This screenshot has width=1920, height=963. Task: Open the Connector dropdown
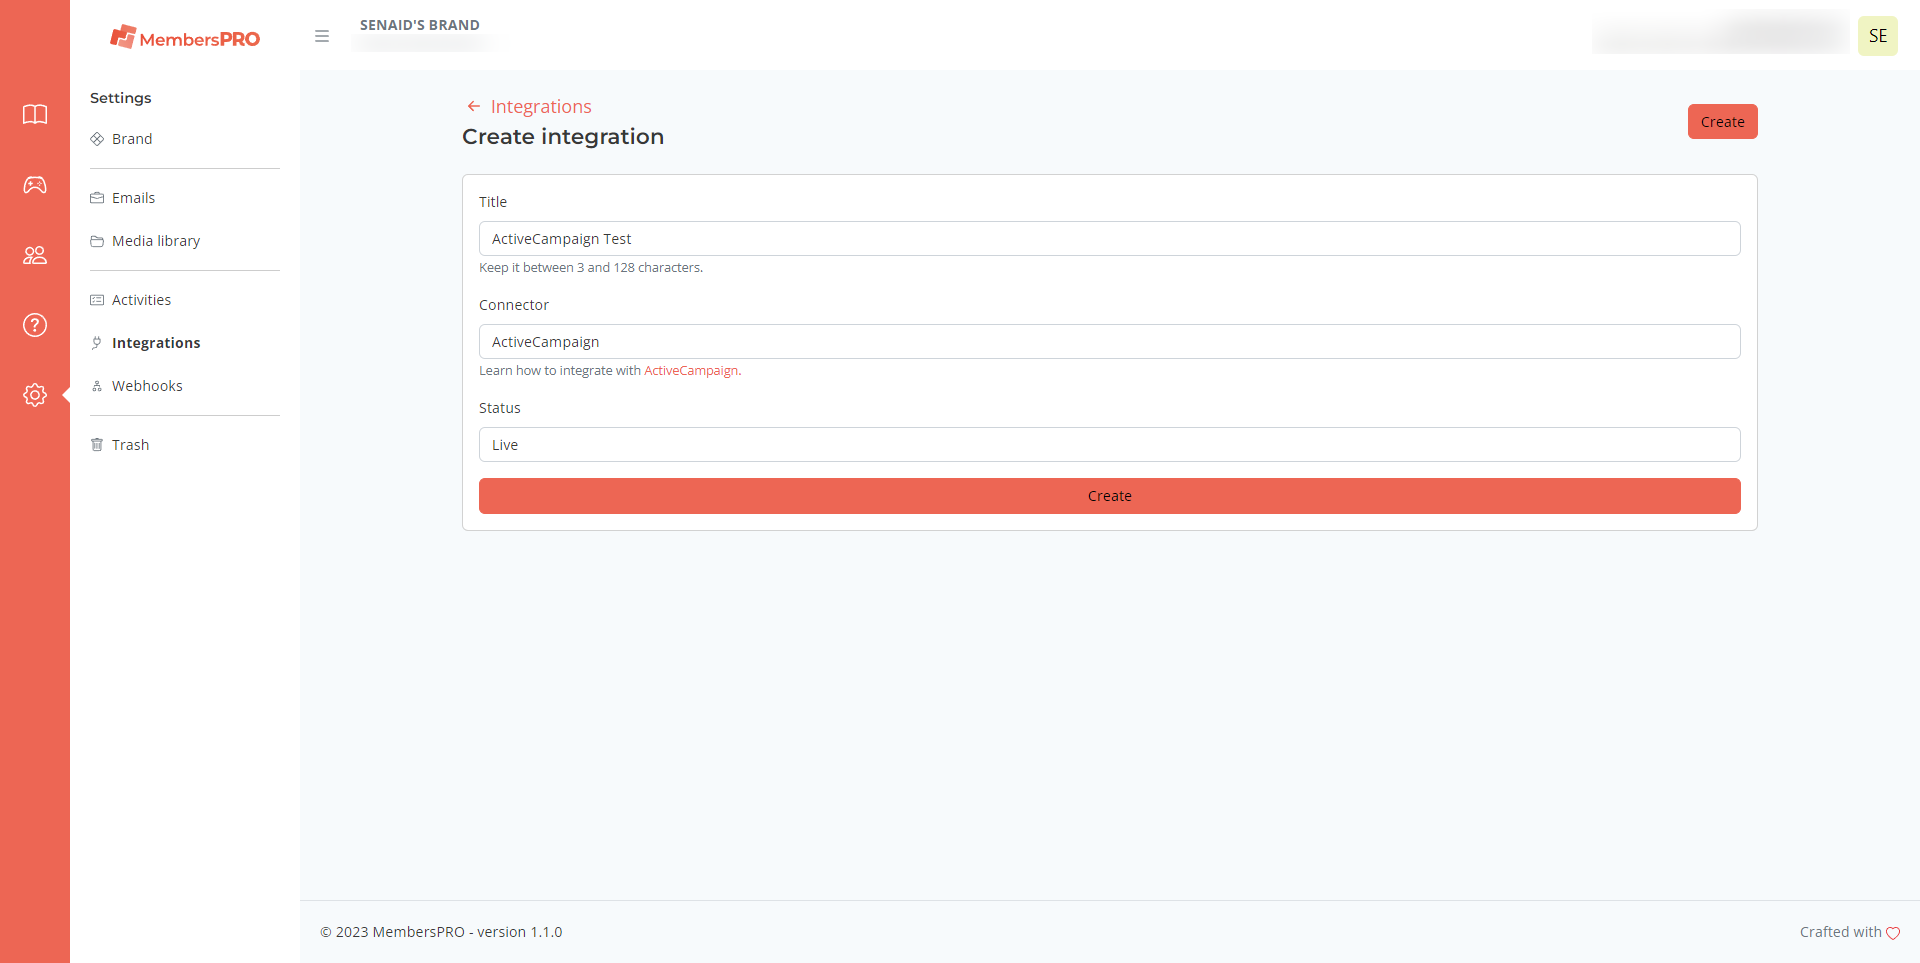point(1109,342)
